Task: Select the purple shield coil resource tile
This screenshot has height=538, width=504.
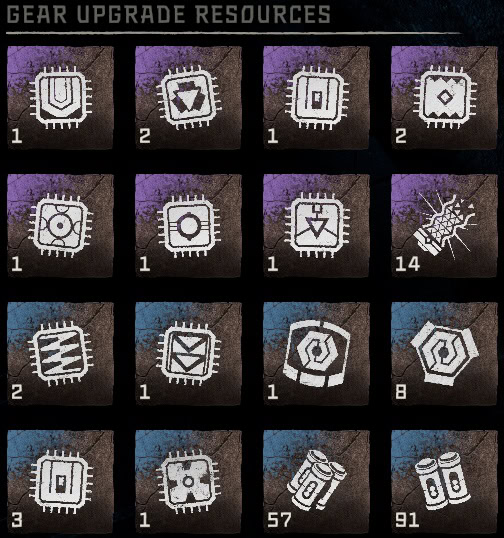Action: 60,98
